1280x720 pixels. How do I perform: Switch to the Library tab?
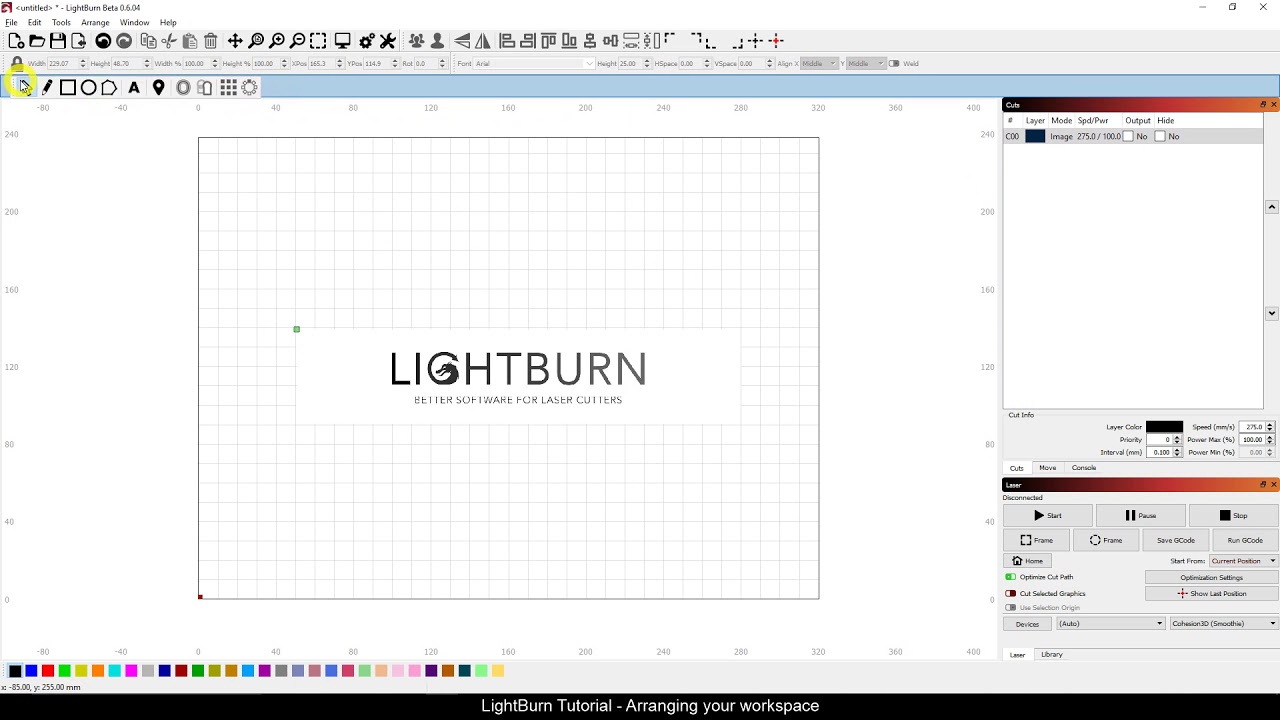click(x=1051, y=655)
